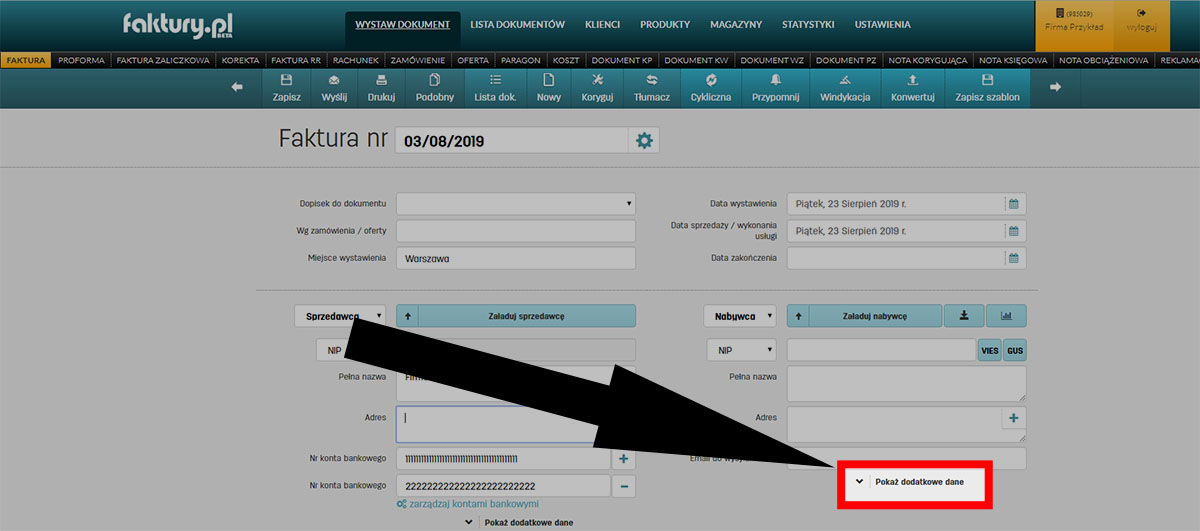Click the gear icon beside invoice number
Screen dimensions: 1200x531
point(644,141)
